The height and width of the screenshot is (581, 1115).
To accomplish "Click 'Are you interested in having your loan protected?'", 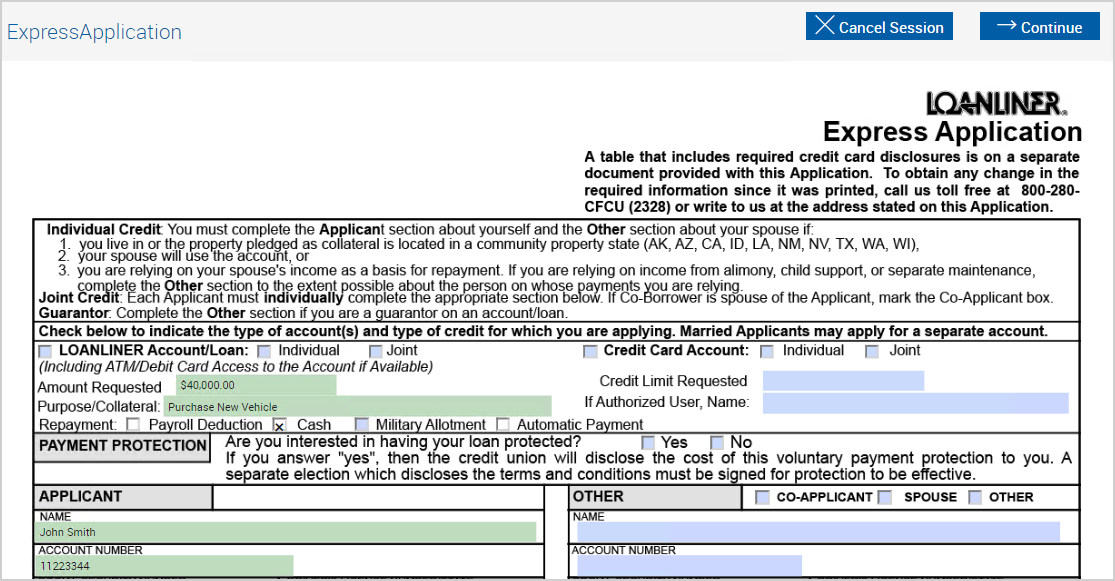I will point(403,442).
